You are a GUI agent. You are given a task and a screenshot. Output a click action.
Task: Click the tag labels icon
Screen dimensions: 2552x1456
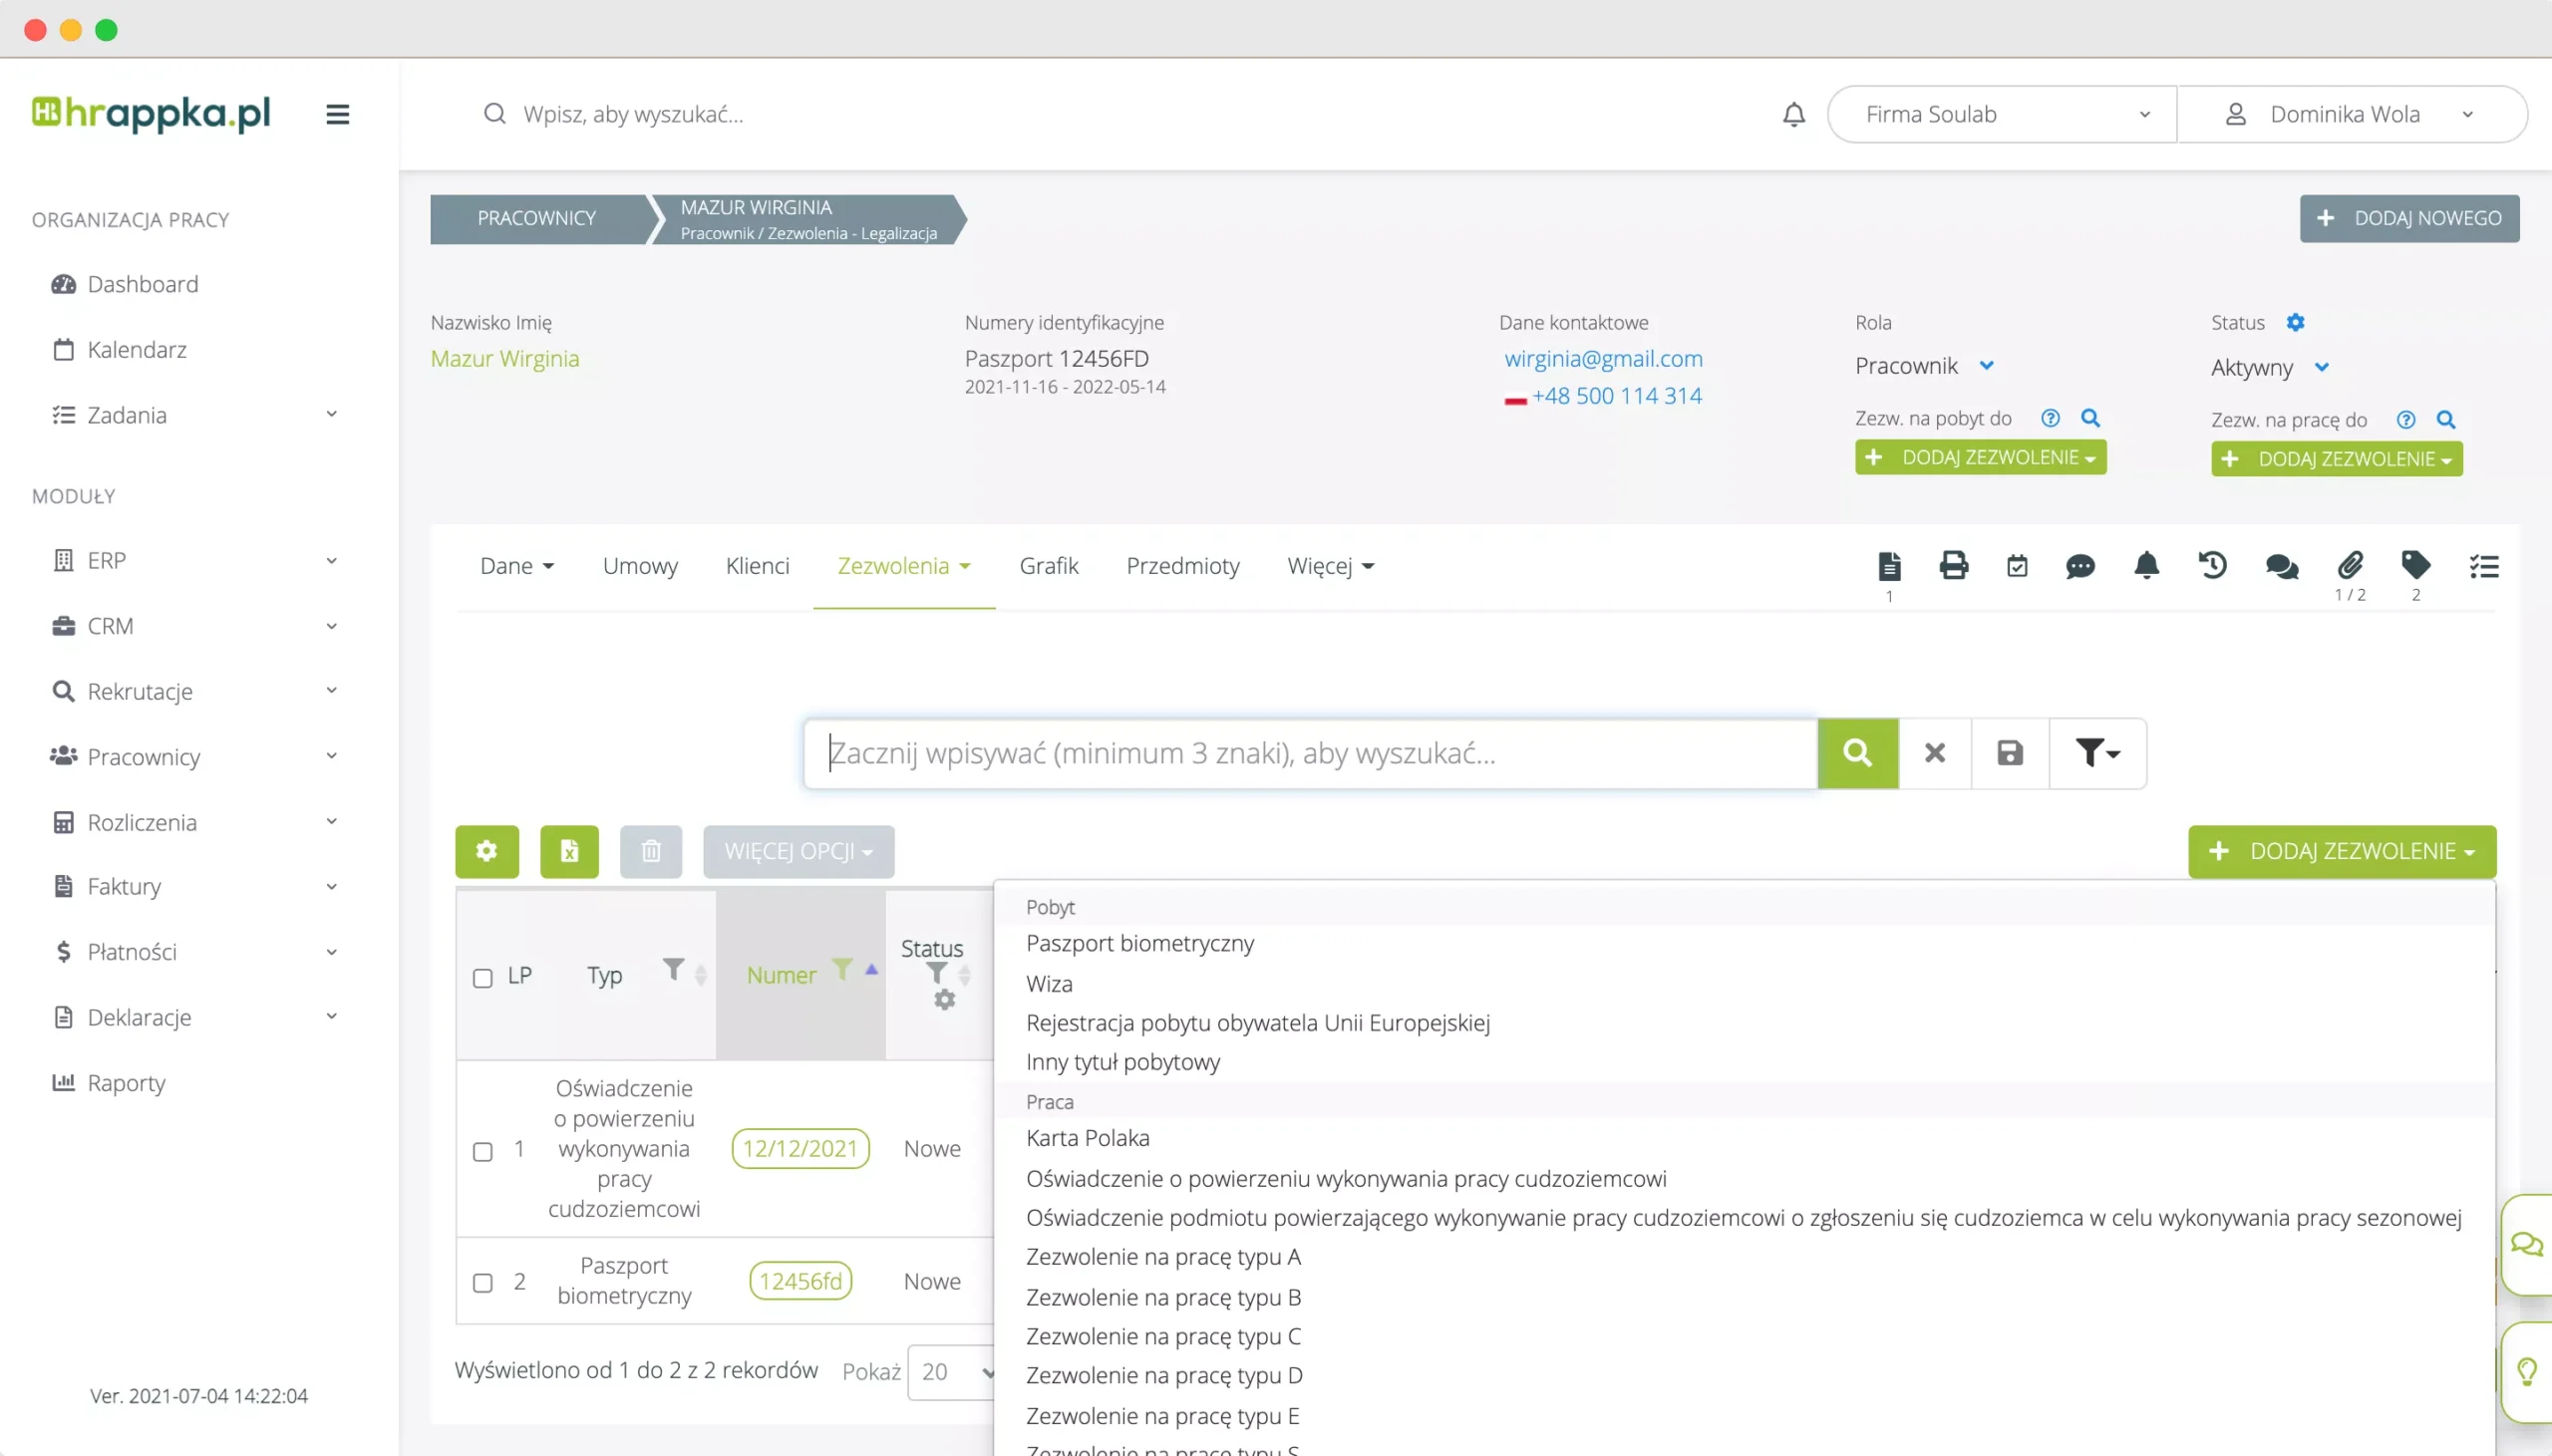pos(2415,566)
